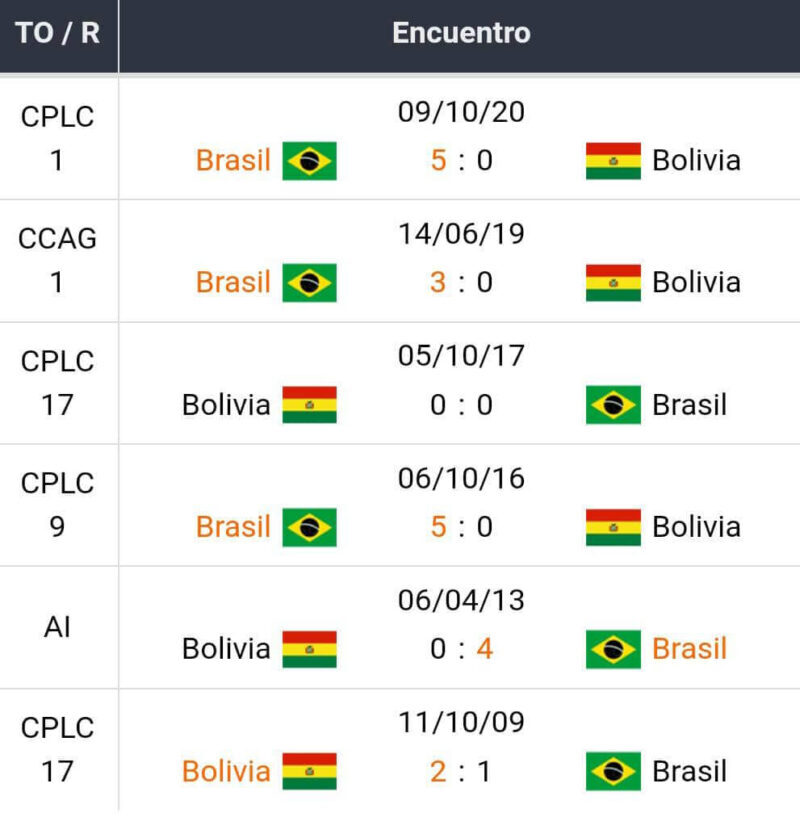Click Brazil flag in 11/10/09 match

coord(613,771)
